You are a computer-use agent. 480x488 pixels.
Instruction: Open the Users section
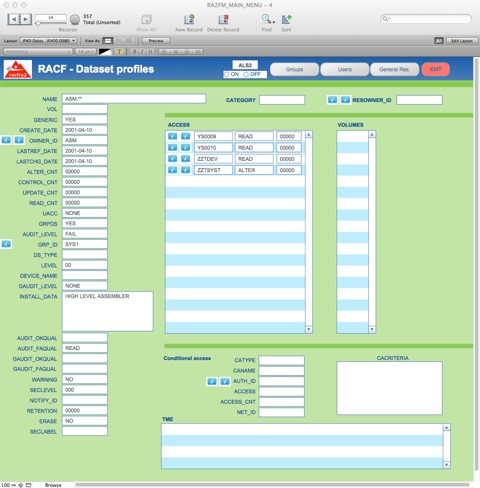click(x=345, y=69)
